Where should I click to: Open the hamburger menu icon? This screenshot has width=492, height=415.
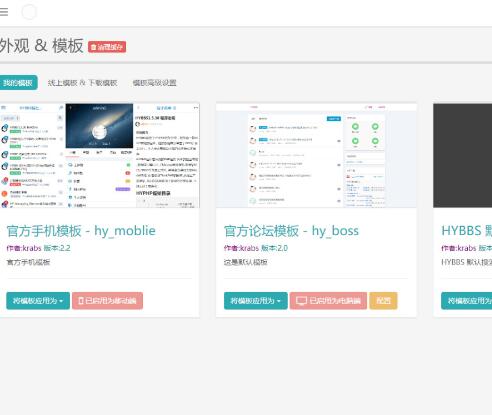point(4,12)
